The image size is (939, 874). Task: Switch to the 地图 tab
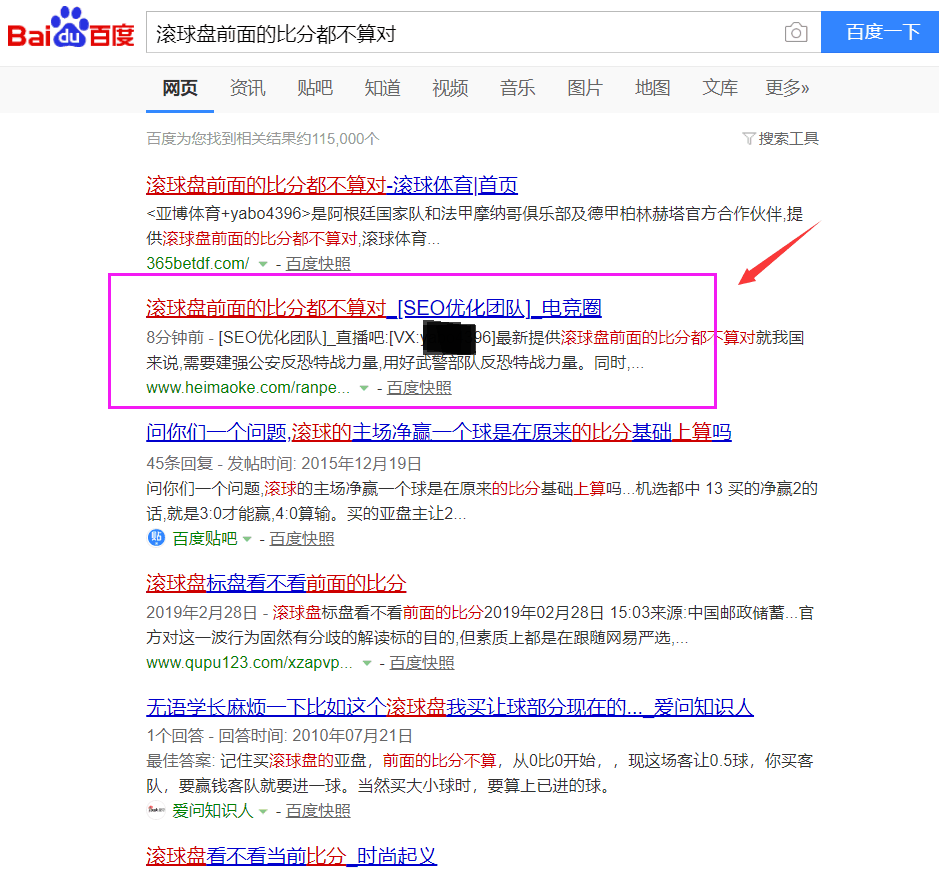click(653, 88)
